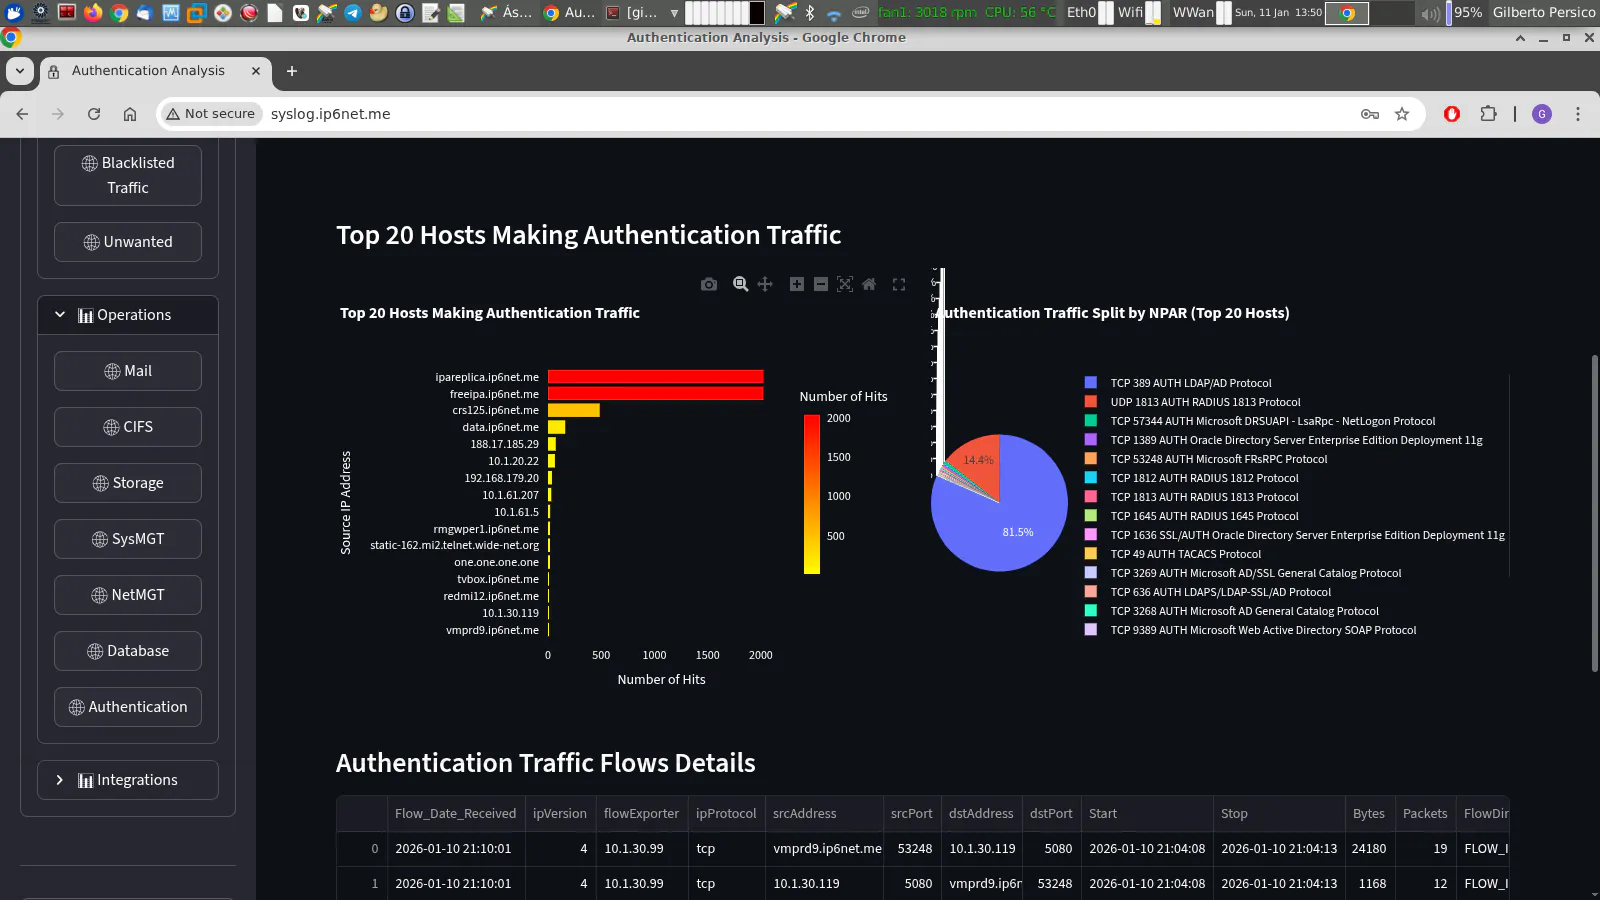
Task: Open the panel window list dropdown arrow
Action: coord(674,13)
